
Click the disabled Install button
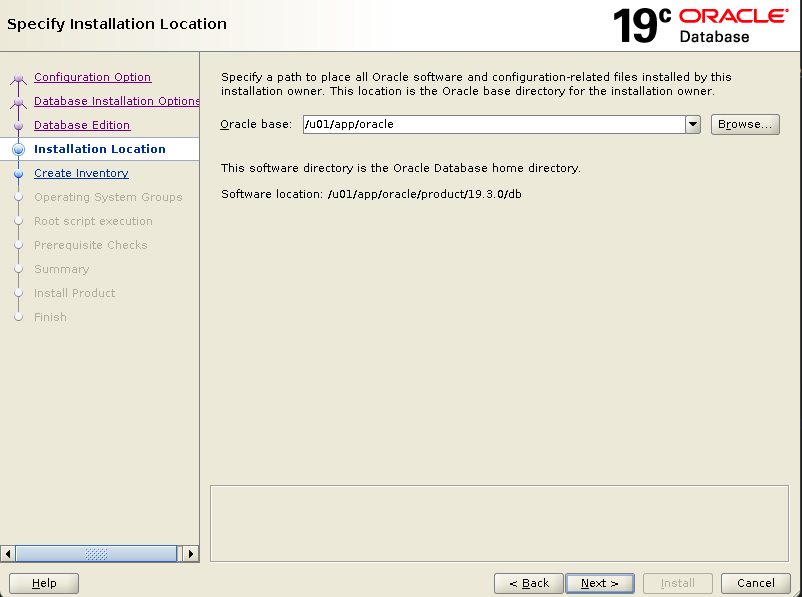point(678,583)
